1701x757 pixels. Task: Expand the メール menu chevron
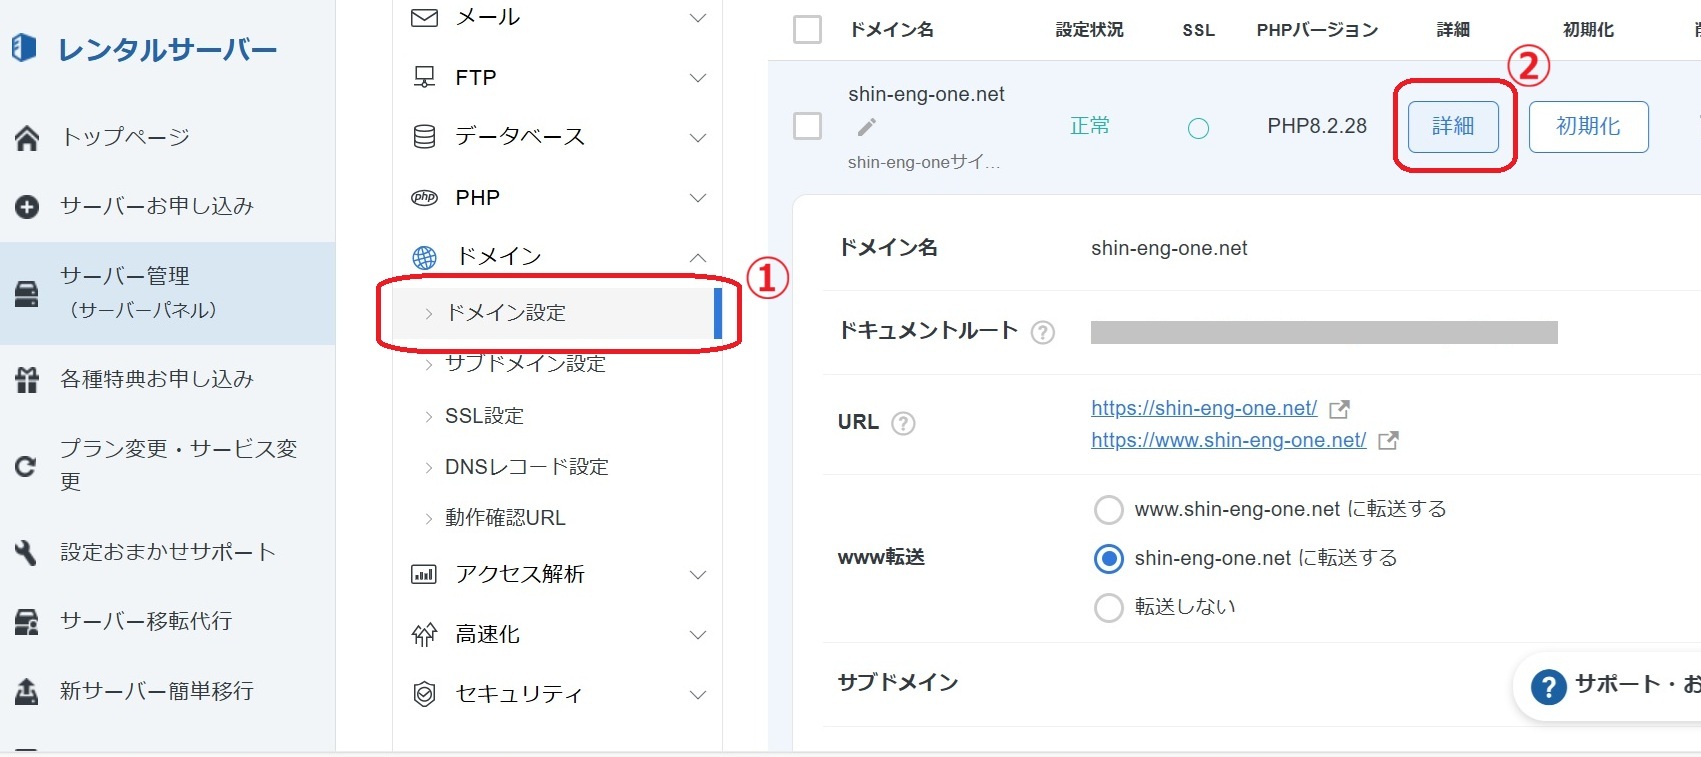(698, 18)
